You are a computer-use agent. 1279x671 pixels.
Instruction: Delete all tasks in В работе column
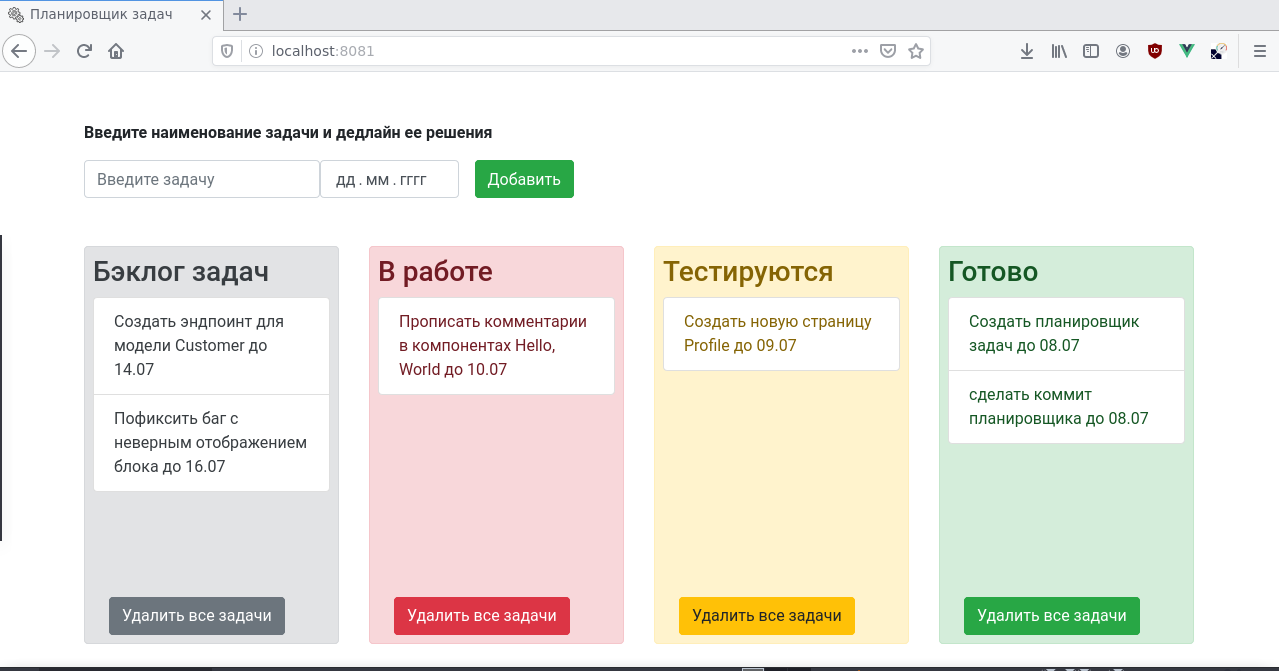[x=482, y=616]
